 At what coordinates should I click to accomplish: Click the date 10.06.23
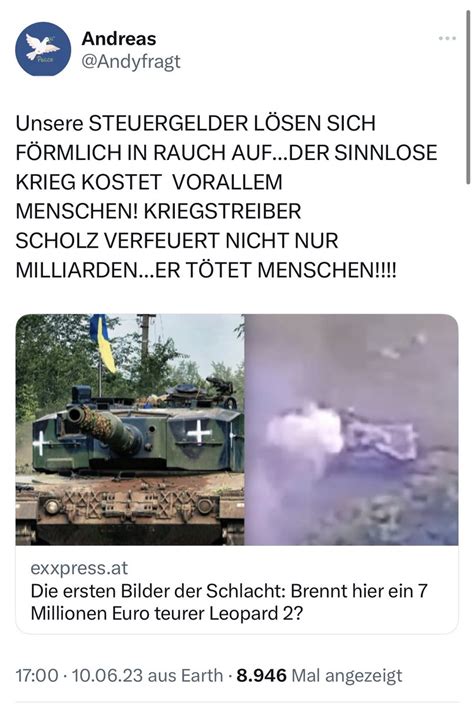click(107, 675)
